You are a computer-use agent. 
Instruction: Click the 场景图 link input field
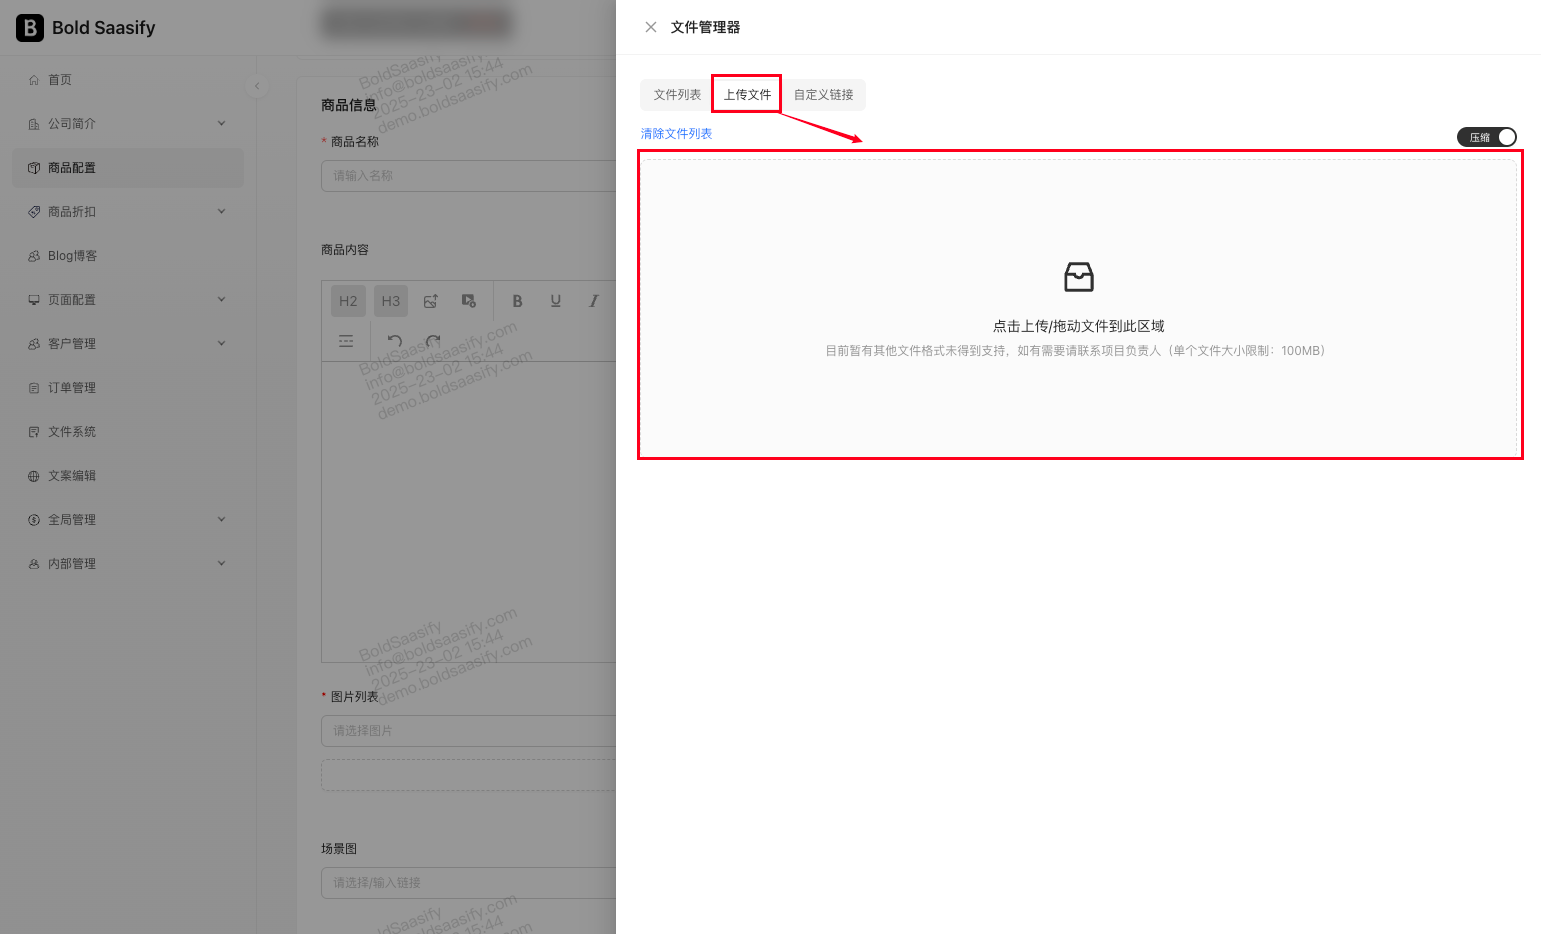pos(468,883)
